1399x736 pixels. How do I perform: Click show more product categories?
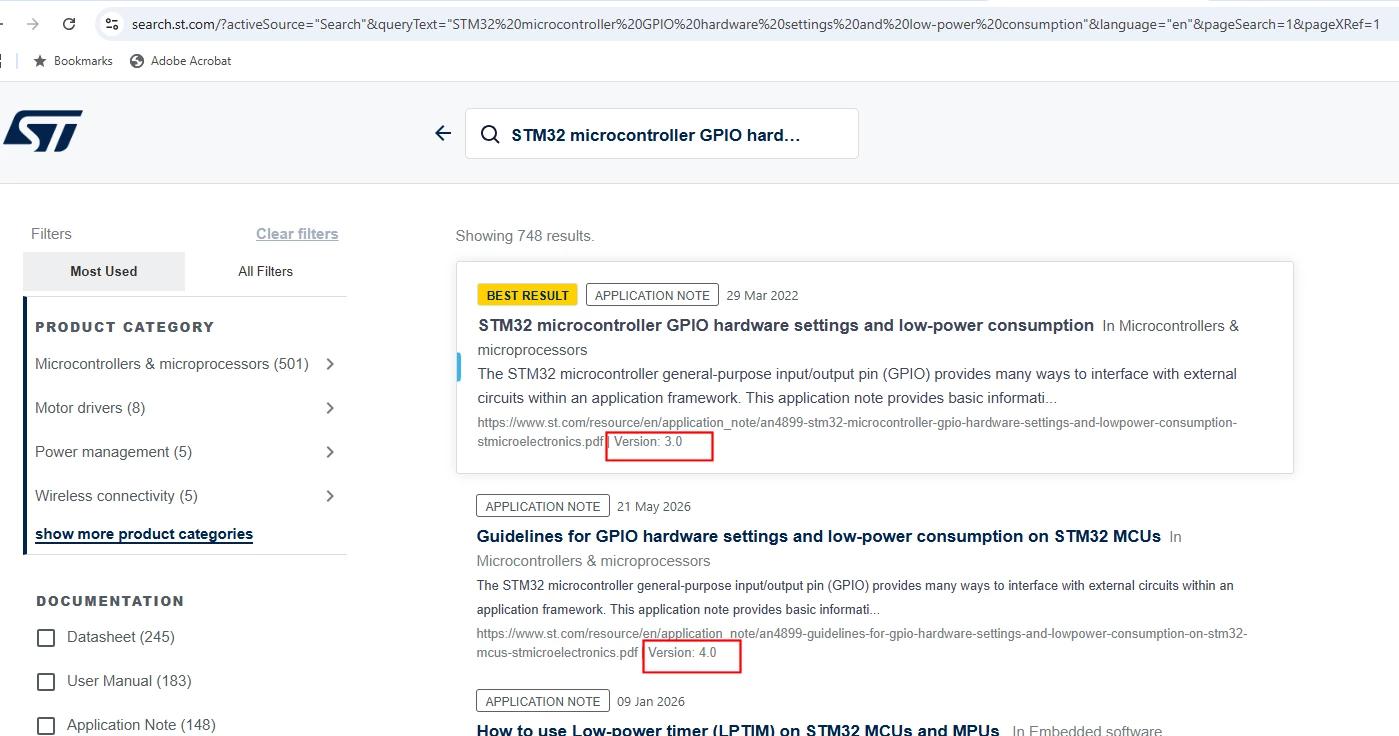pyautogui.click(x=144, y=534)
